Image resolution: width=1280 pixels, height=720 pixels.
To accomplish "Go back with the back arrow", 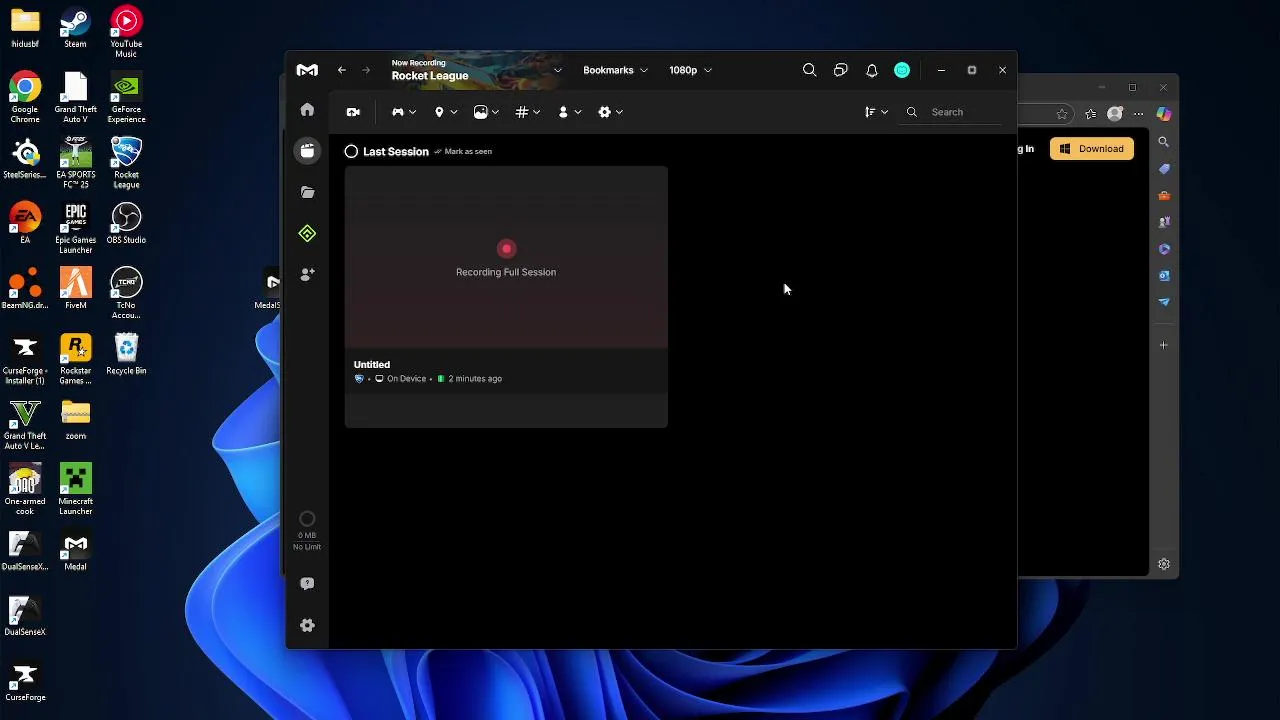I will [x=342, y=70].
